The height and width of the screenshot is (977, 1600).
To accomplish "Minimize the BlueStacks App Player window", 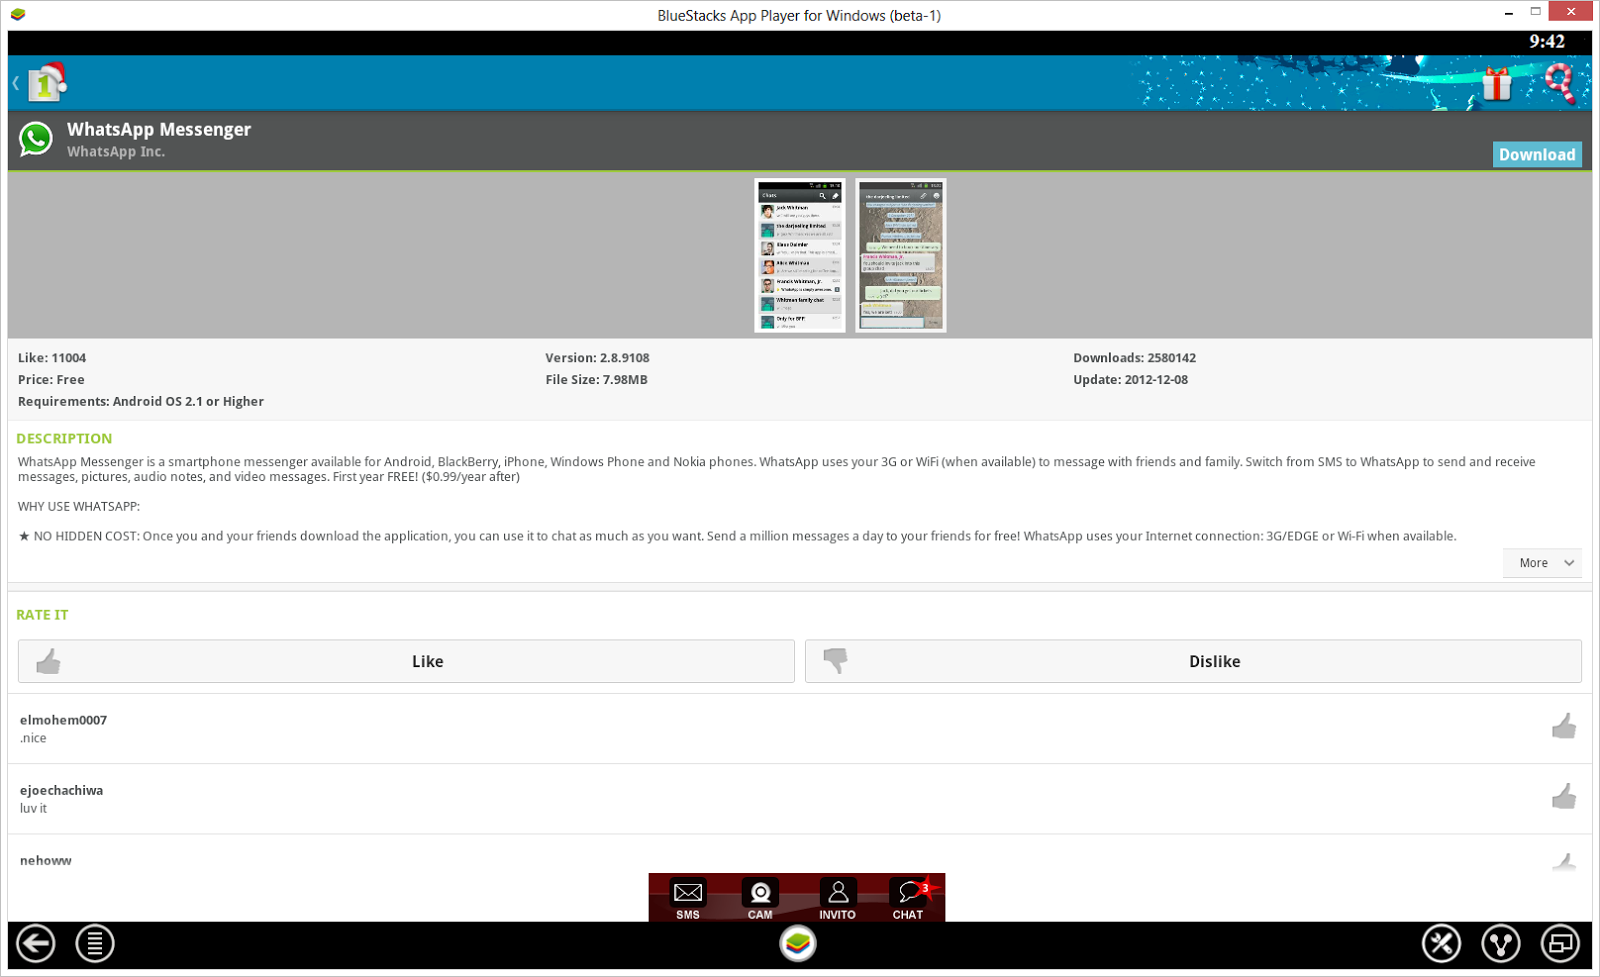I will point(1508,13).
